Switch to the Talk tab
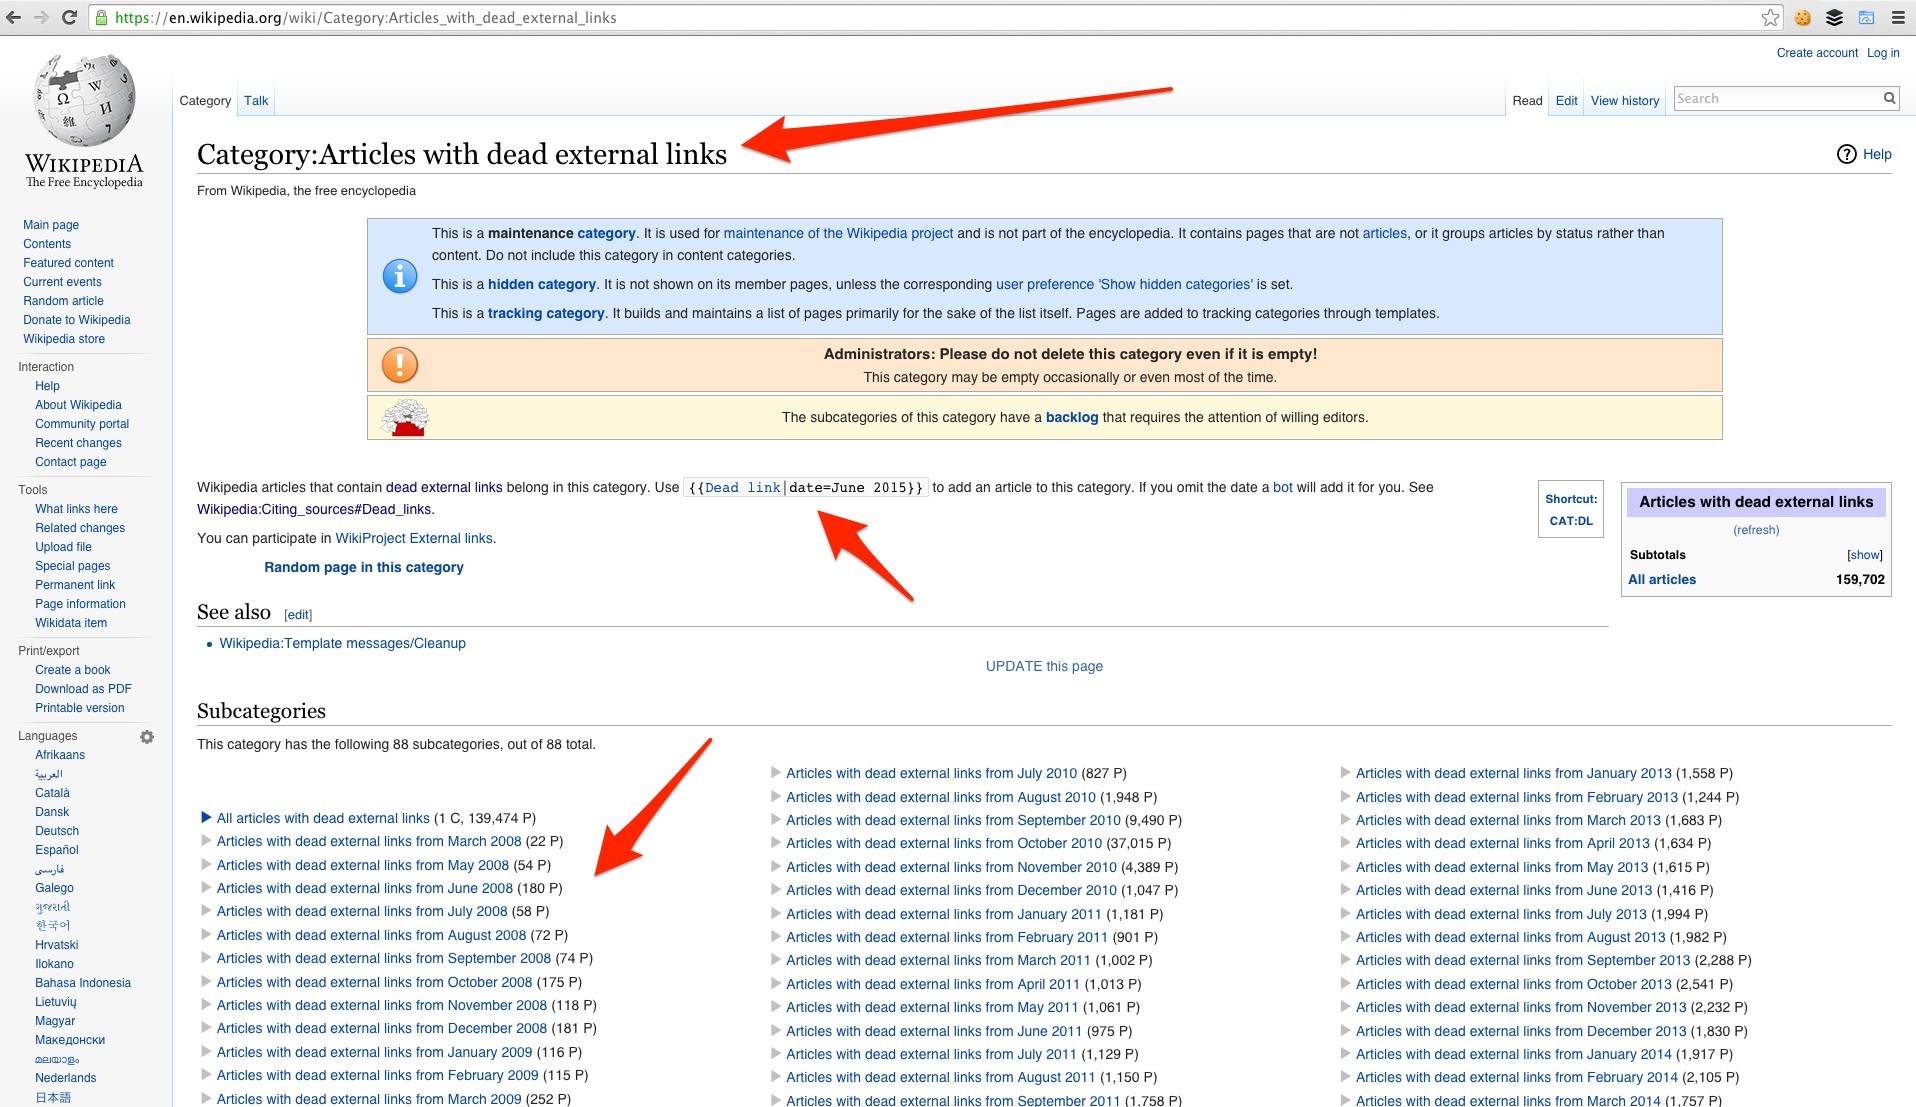 (255, 100)
